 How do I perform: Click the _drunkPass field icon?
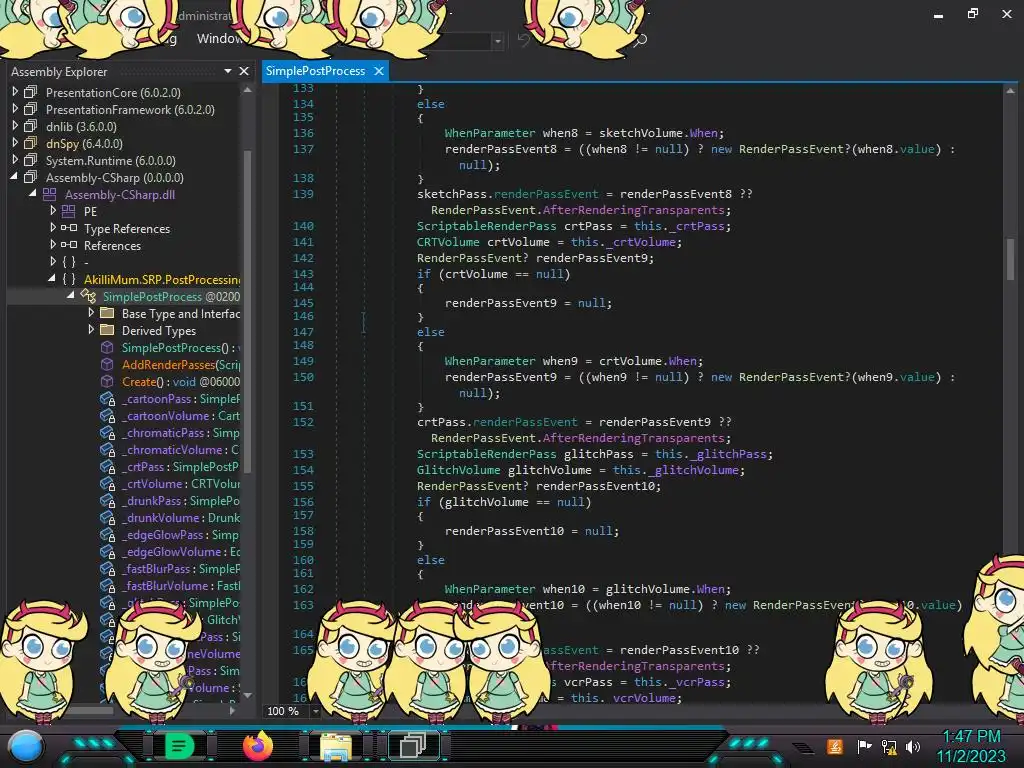click(107, 500)
